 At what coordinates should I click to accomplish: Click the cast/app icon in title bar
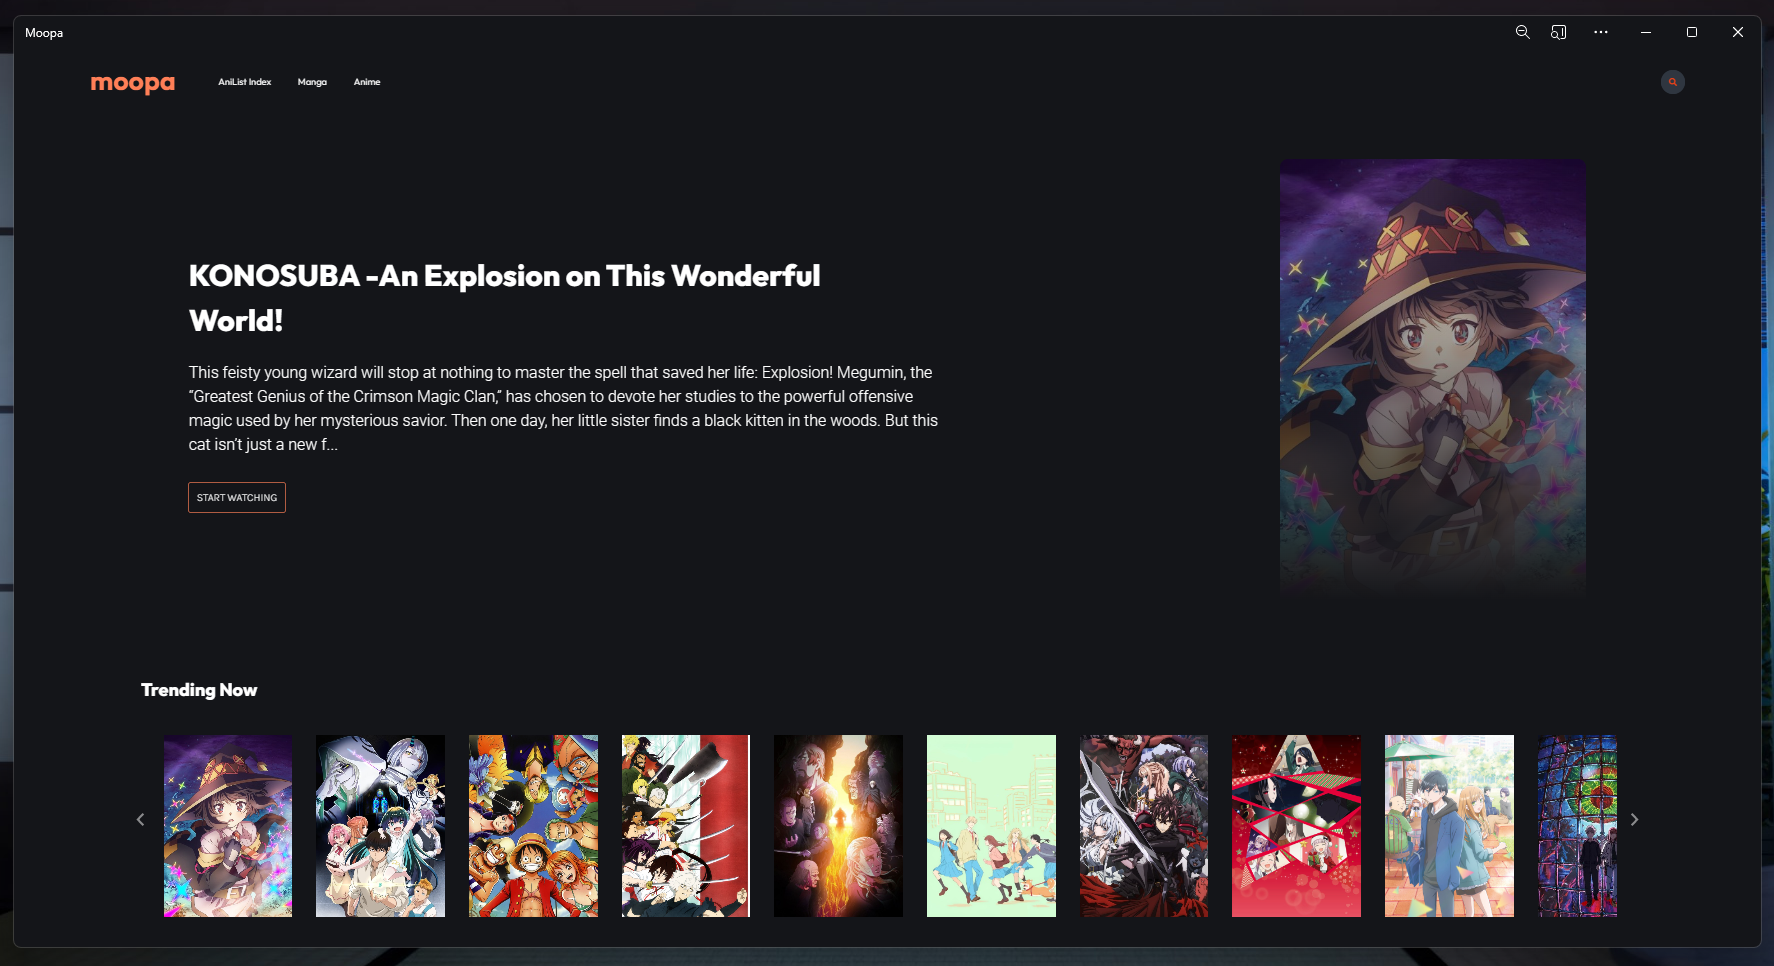1558,32
